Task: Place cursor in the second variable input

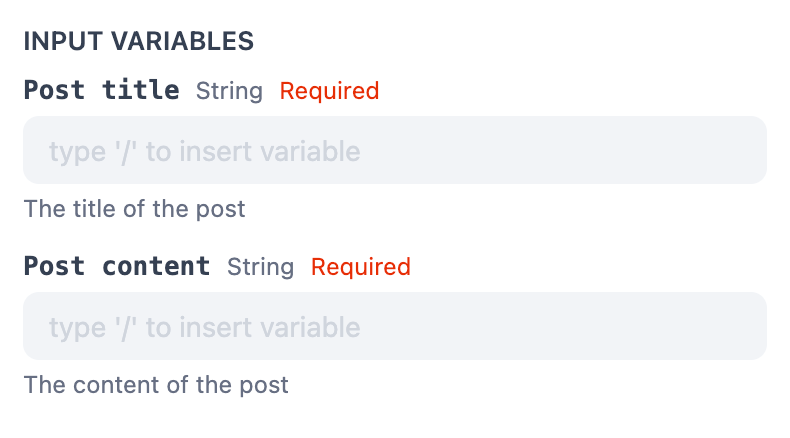Action: pyautogui.click(x=600, y=327)
